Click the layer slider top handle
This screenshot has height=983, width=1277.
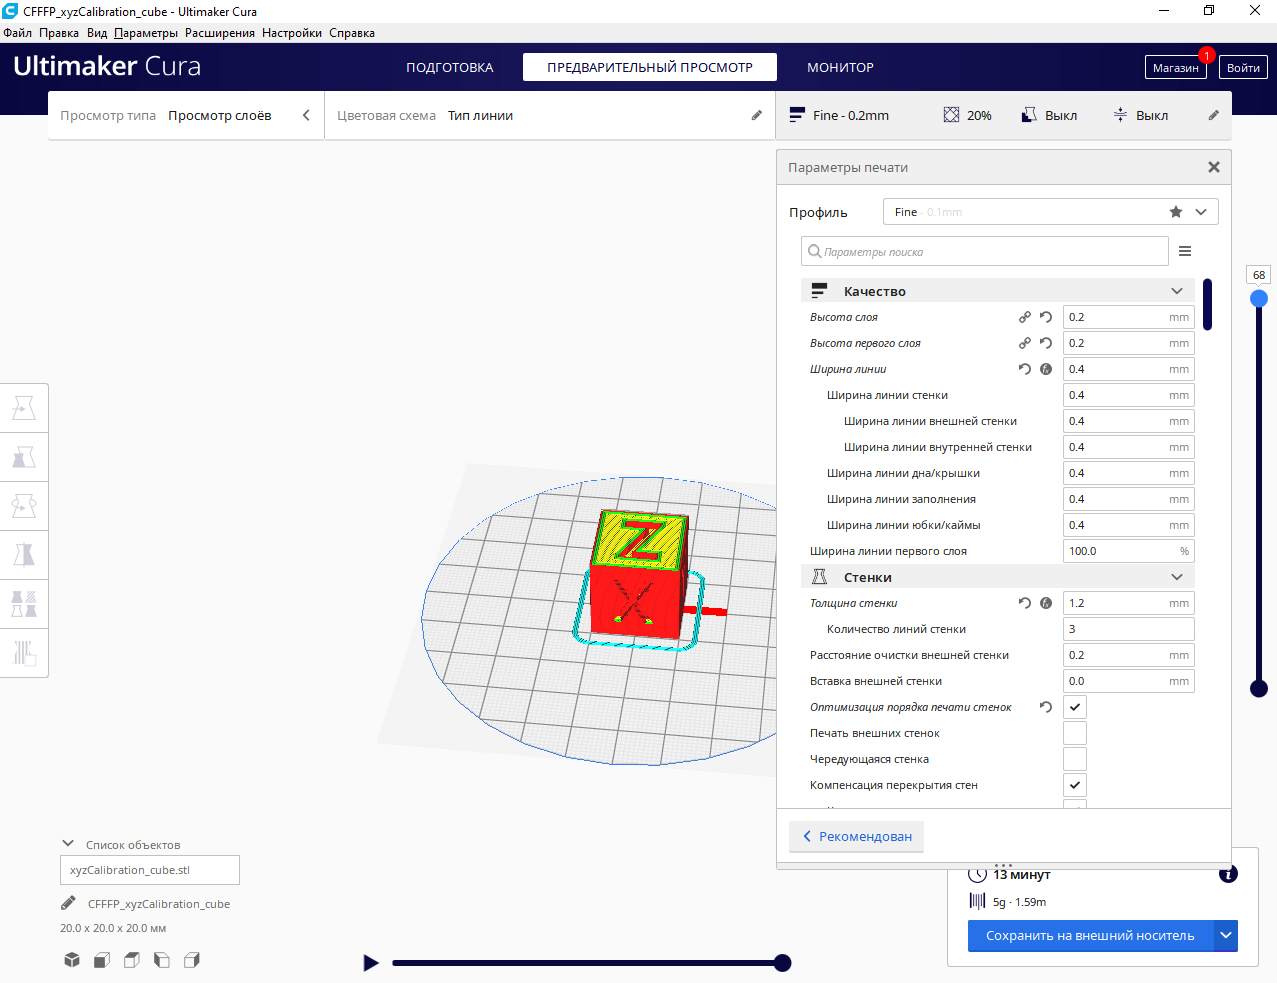(1259, 298)
